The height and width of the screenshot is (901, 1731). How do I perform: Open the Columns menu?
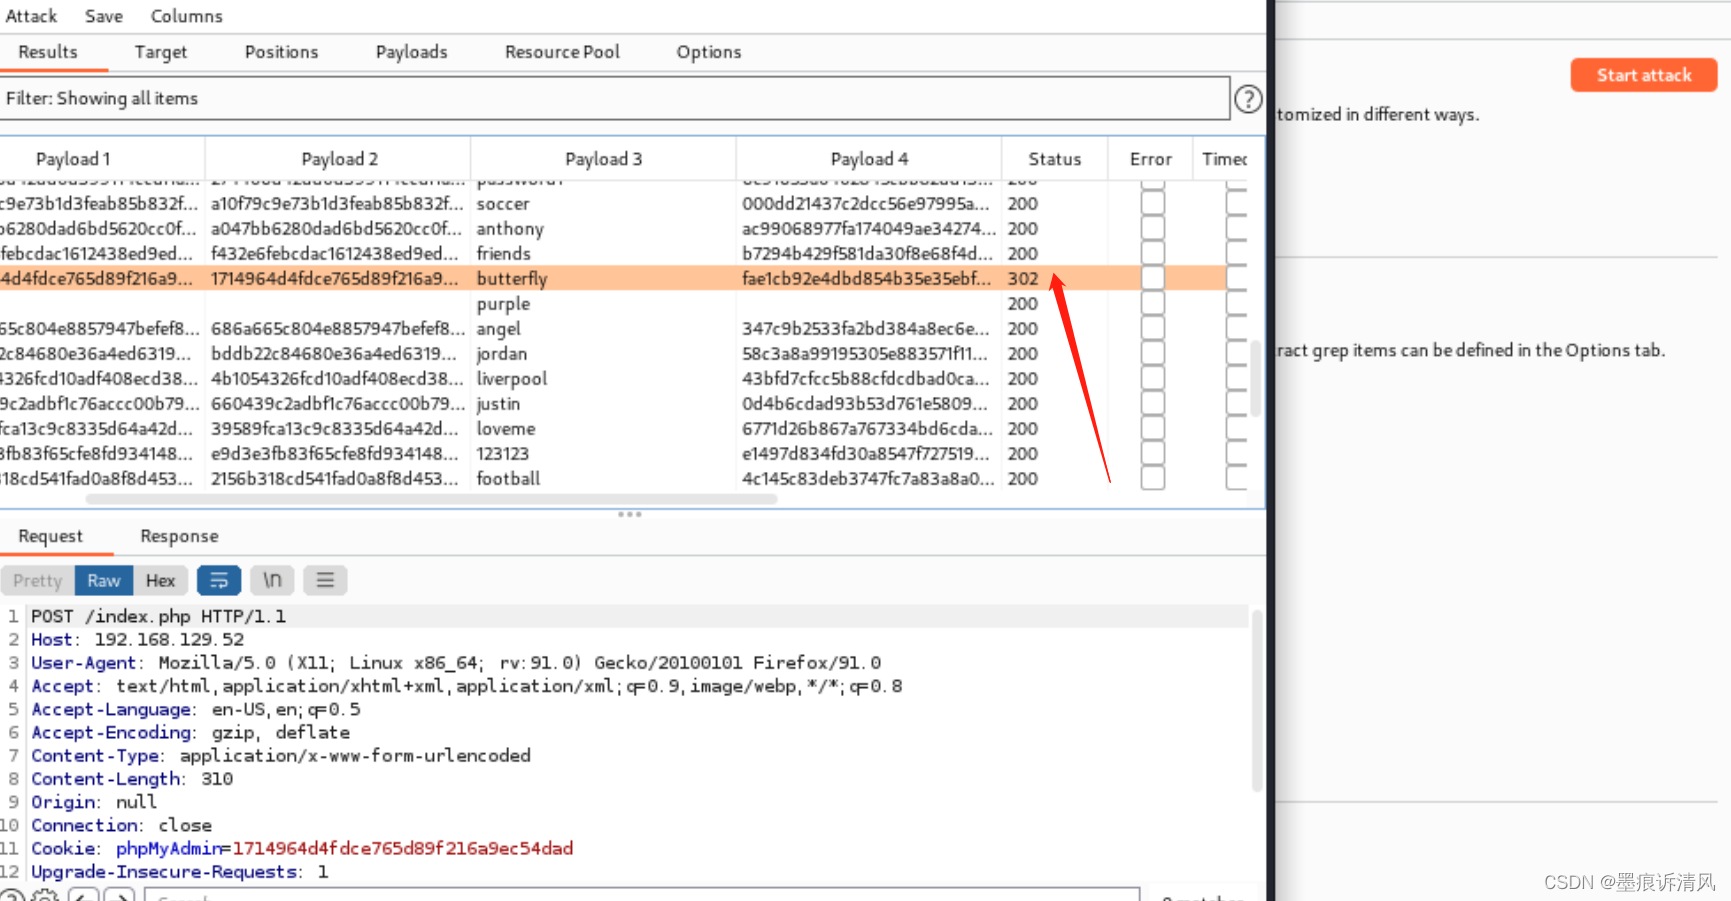pyautogui.click(x=186, y=15)
